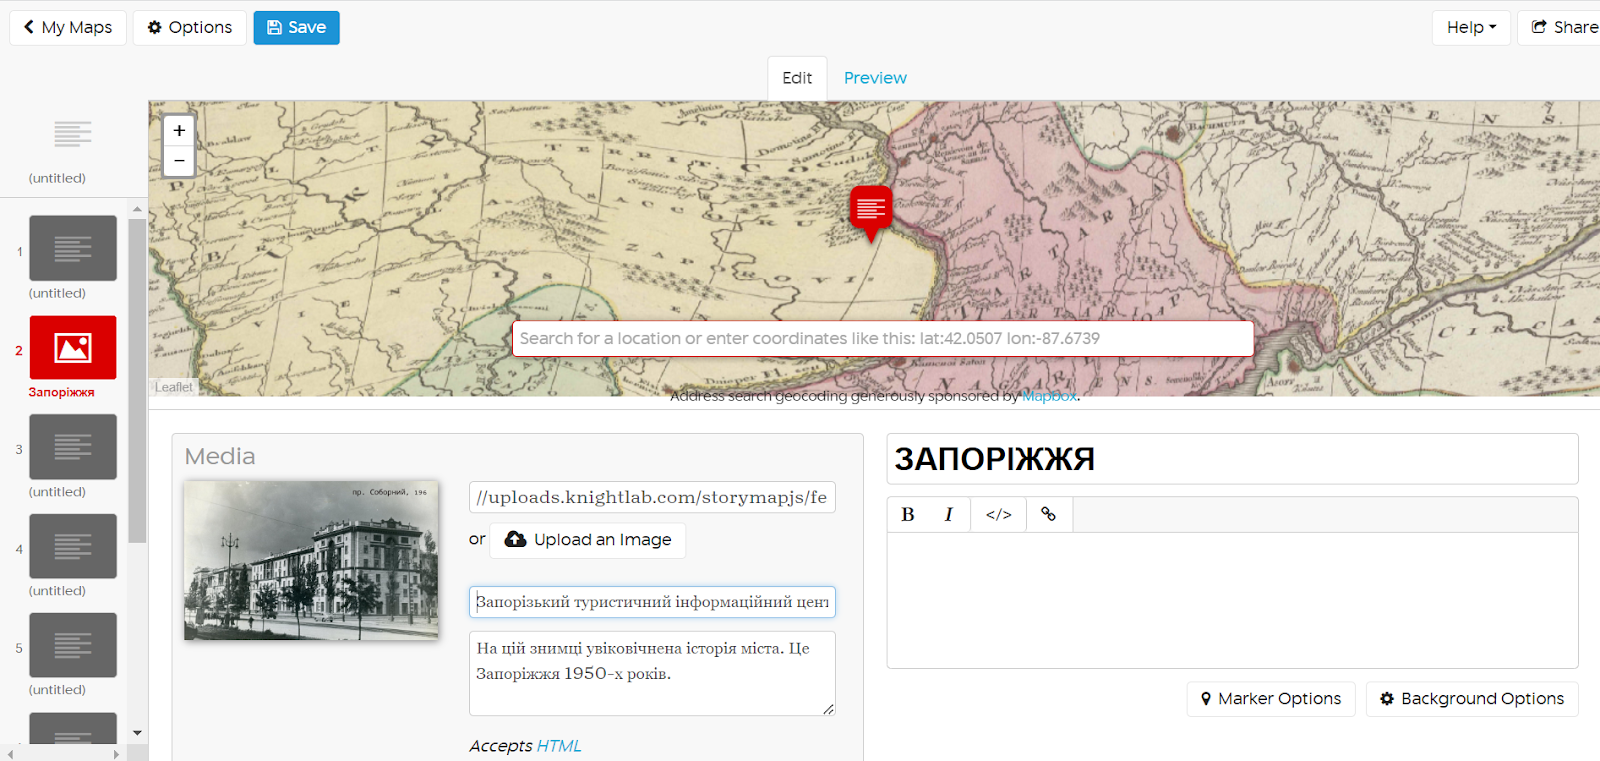Open the Mapbox sponsor link
The image size is (1600, 761).
pos(1049,396)
